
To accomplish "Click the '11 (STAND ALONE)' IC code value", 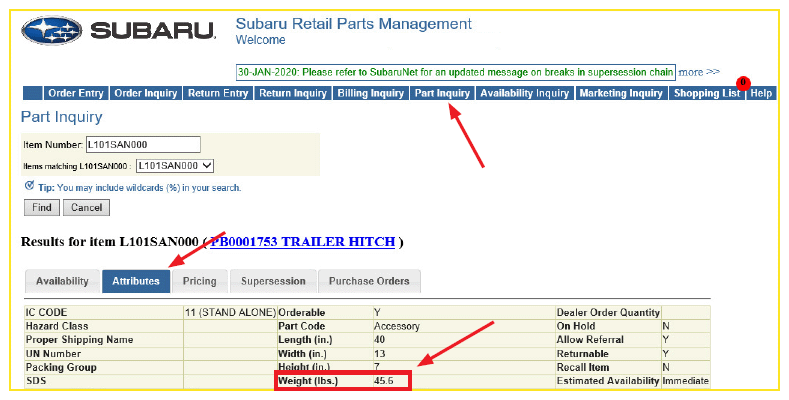I will pyautogui.click(x=230, y=312).
